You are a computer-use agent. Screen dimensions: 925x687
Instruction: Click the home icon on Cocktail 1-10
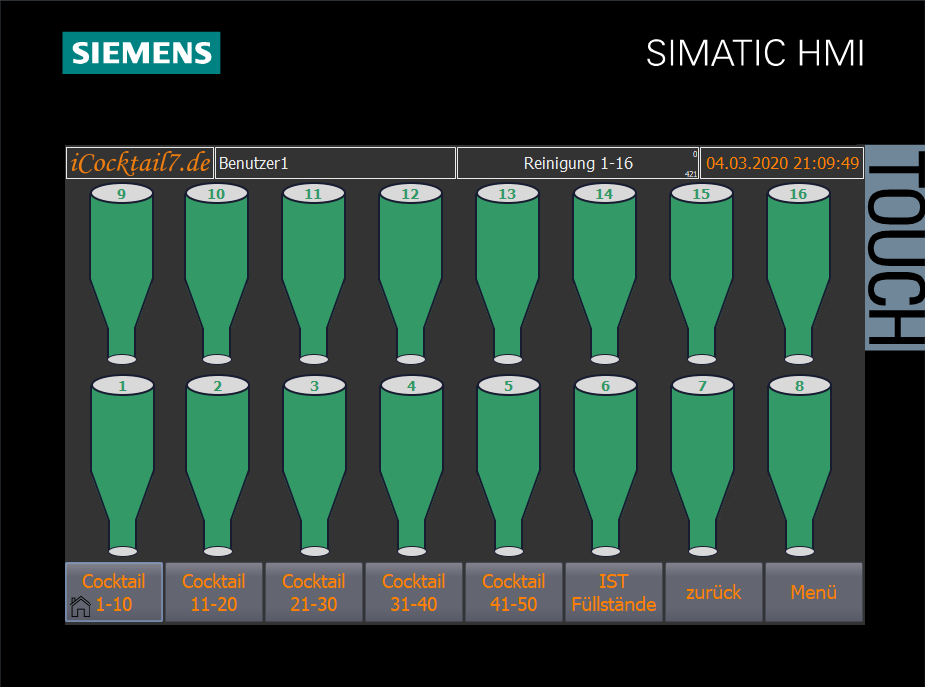[80, 606]
